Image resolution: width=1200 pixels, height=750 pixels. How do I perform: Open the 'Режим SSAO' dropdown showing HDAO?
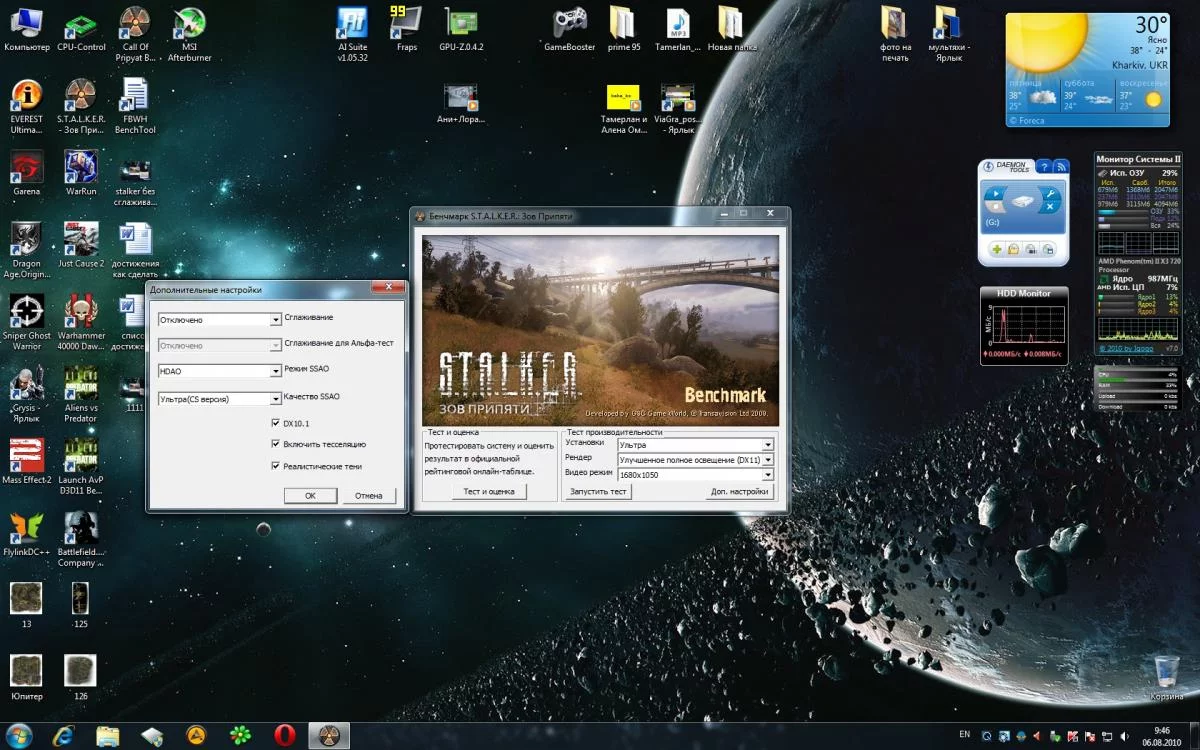point(276,371)
